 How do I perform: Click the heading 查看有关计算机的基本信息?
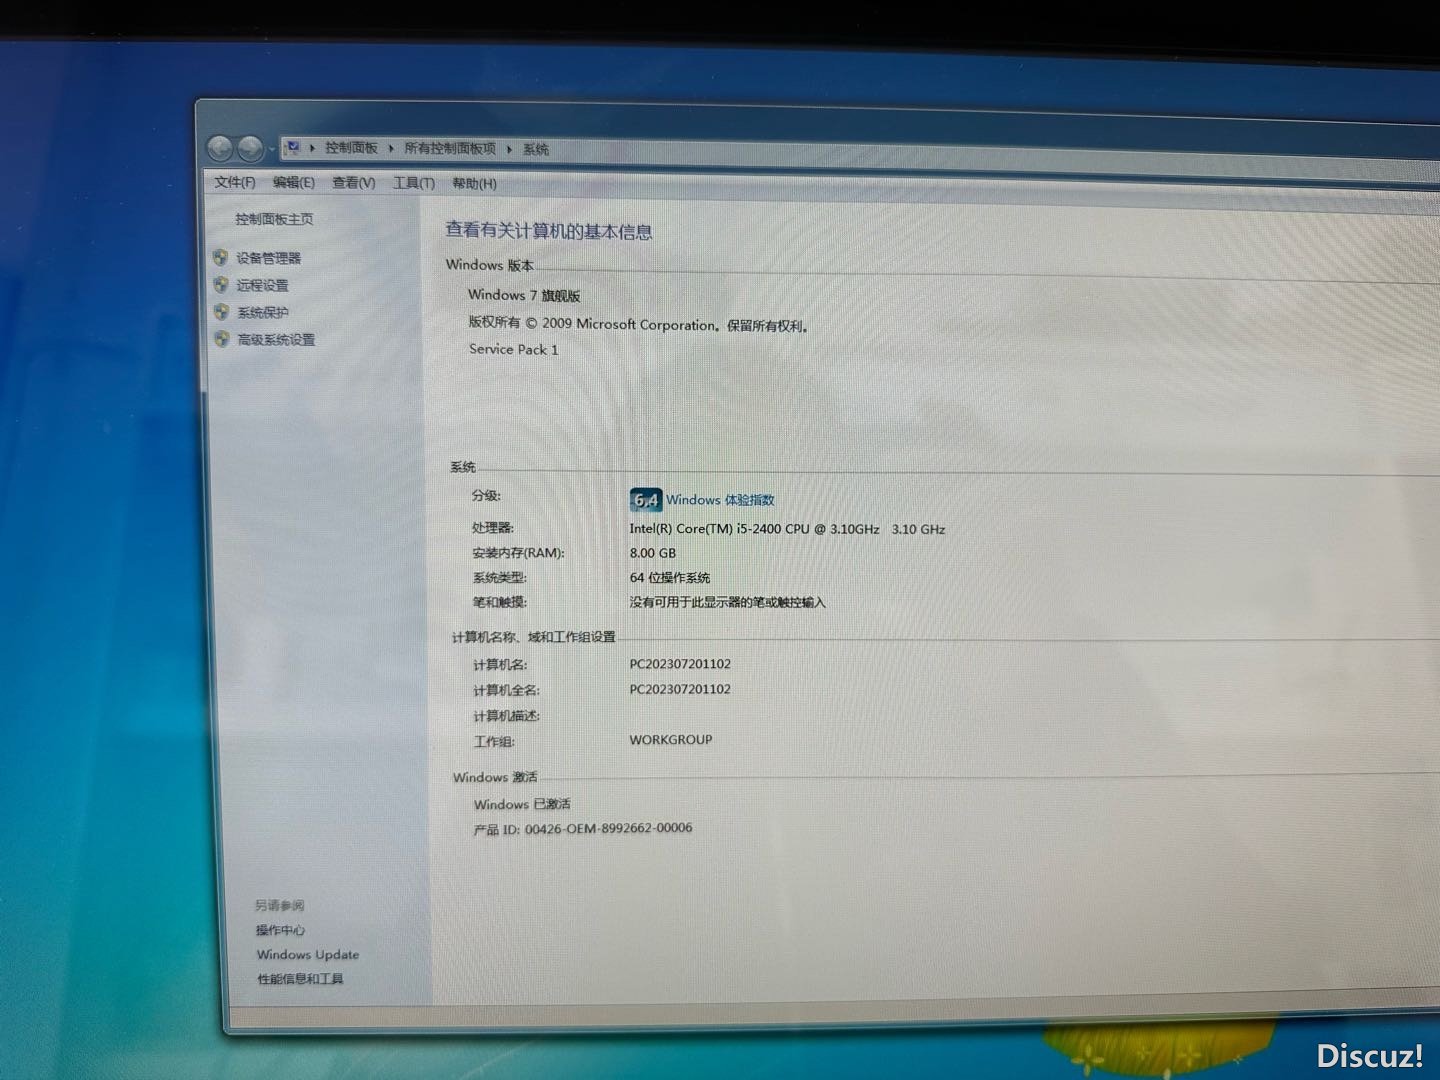click(549, 231)
